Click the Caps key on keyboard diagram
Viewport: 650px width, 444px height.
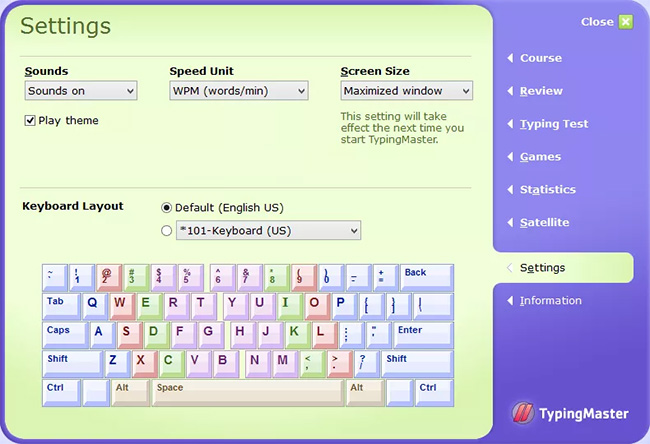tap(65, 335)
